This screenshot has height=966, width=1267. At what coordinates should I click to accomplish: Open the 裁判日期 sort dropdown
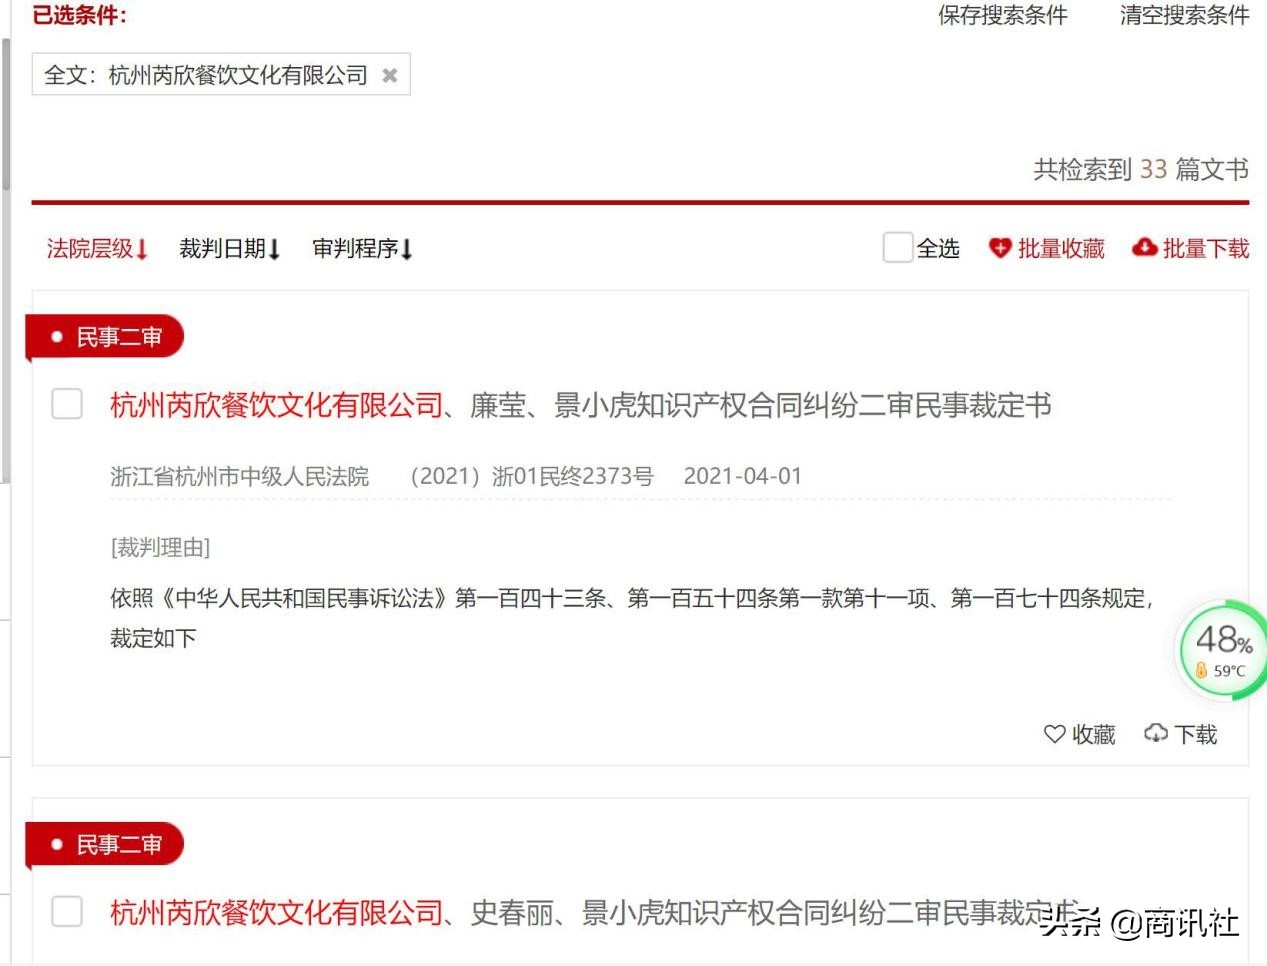(x=229, y=249)
